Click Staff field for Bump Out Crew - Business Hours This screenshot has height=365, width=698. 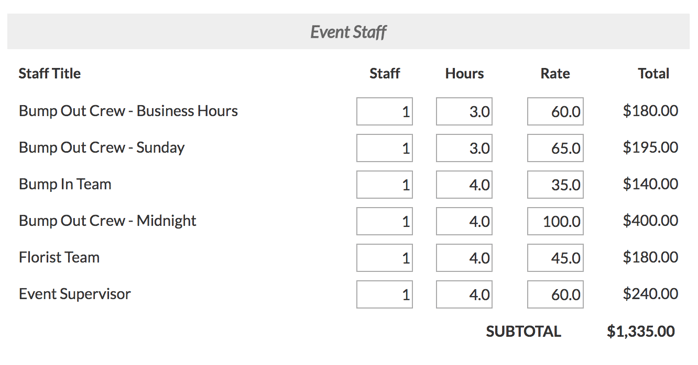pos(385,111)
